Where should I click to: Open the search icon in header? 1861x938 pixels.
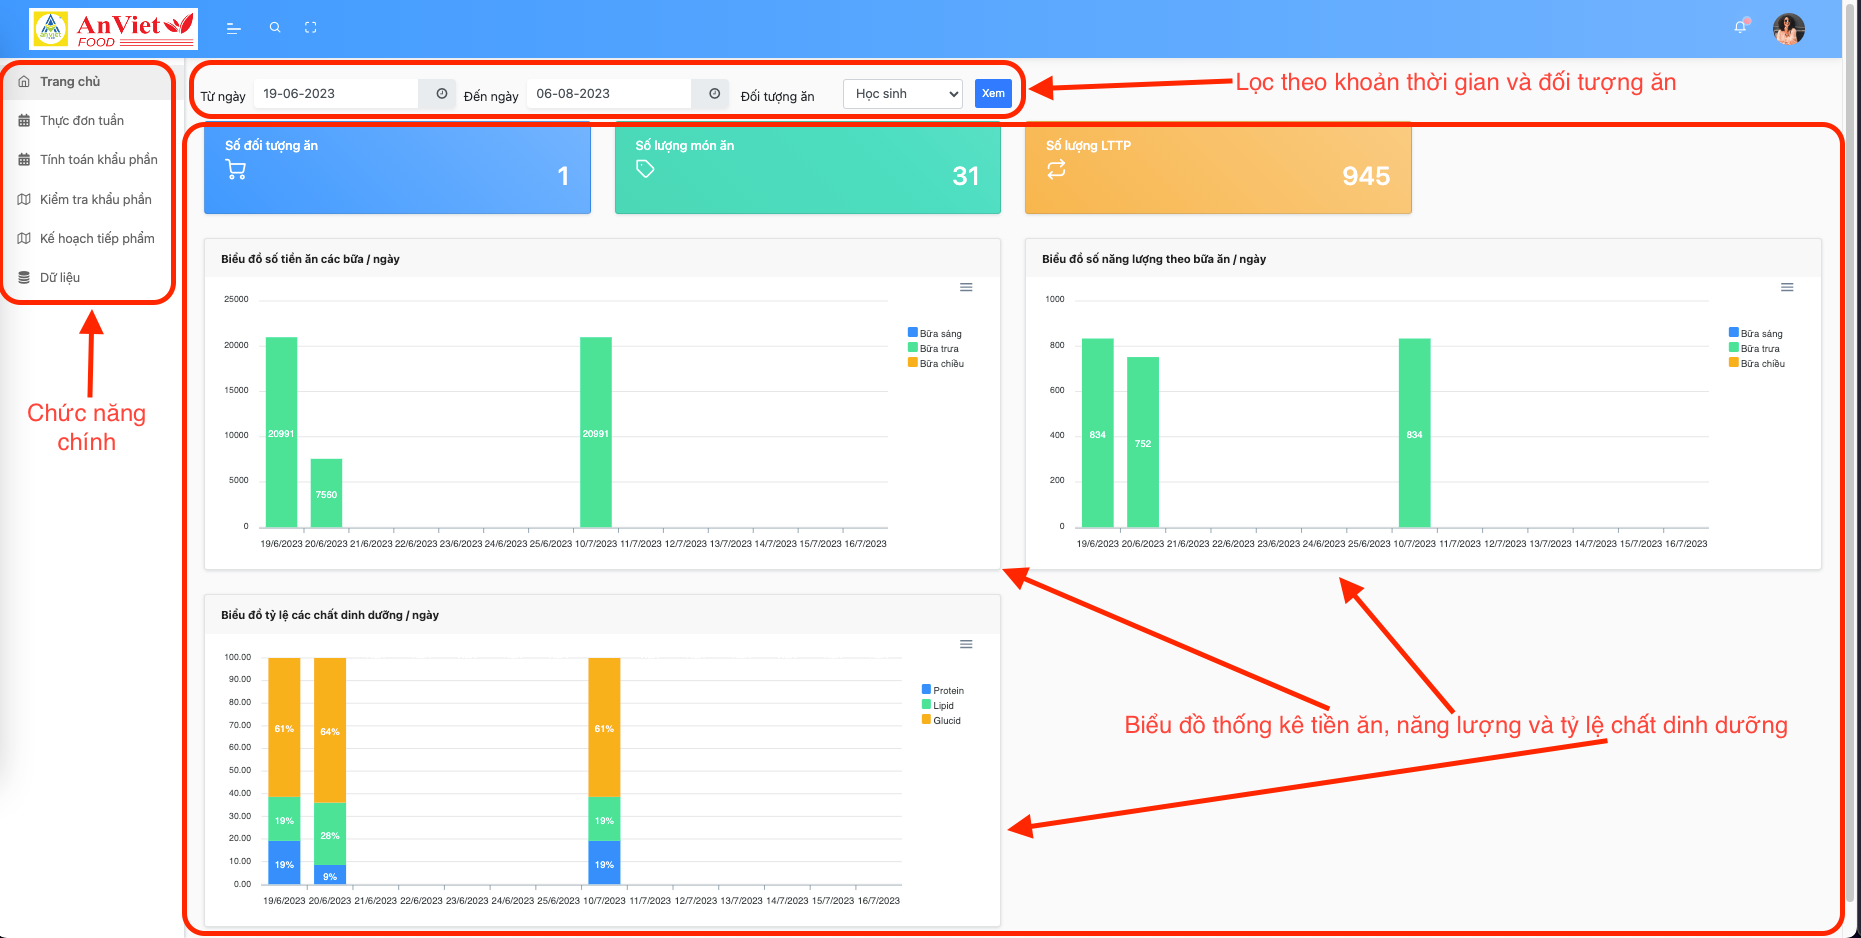275,28
